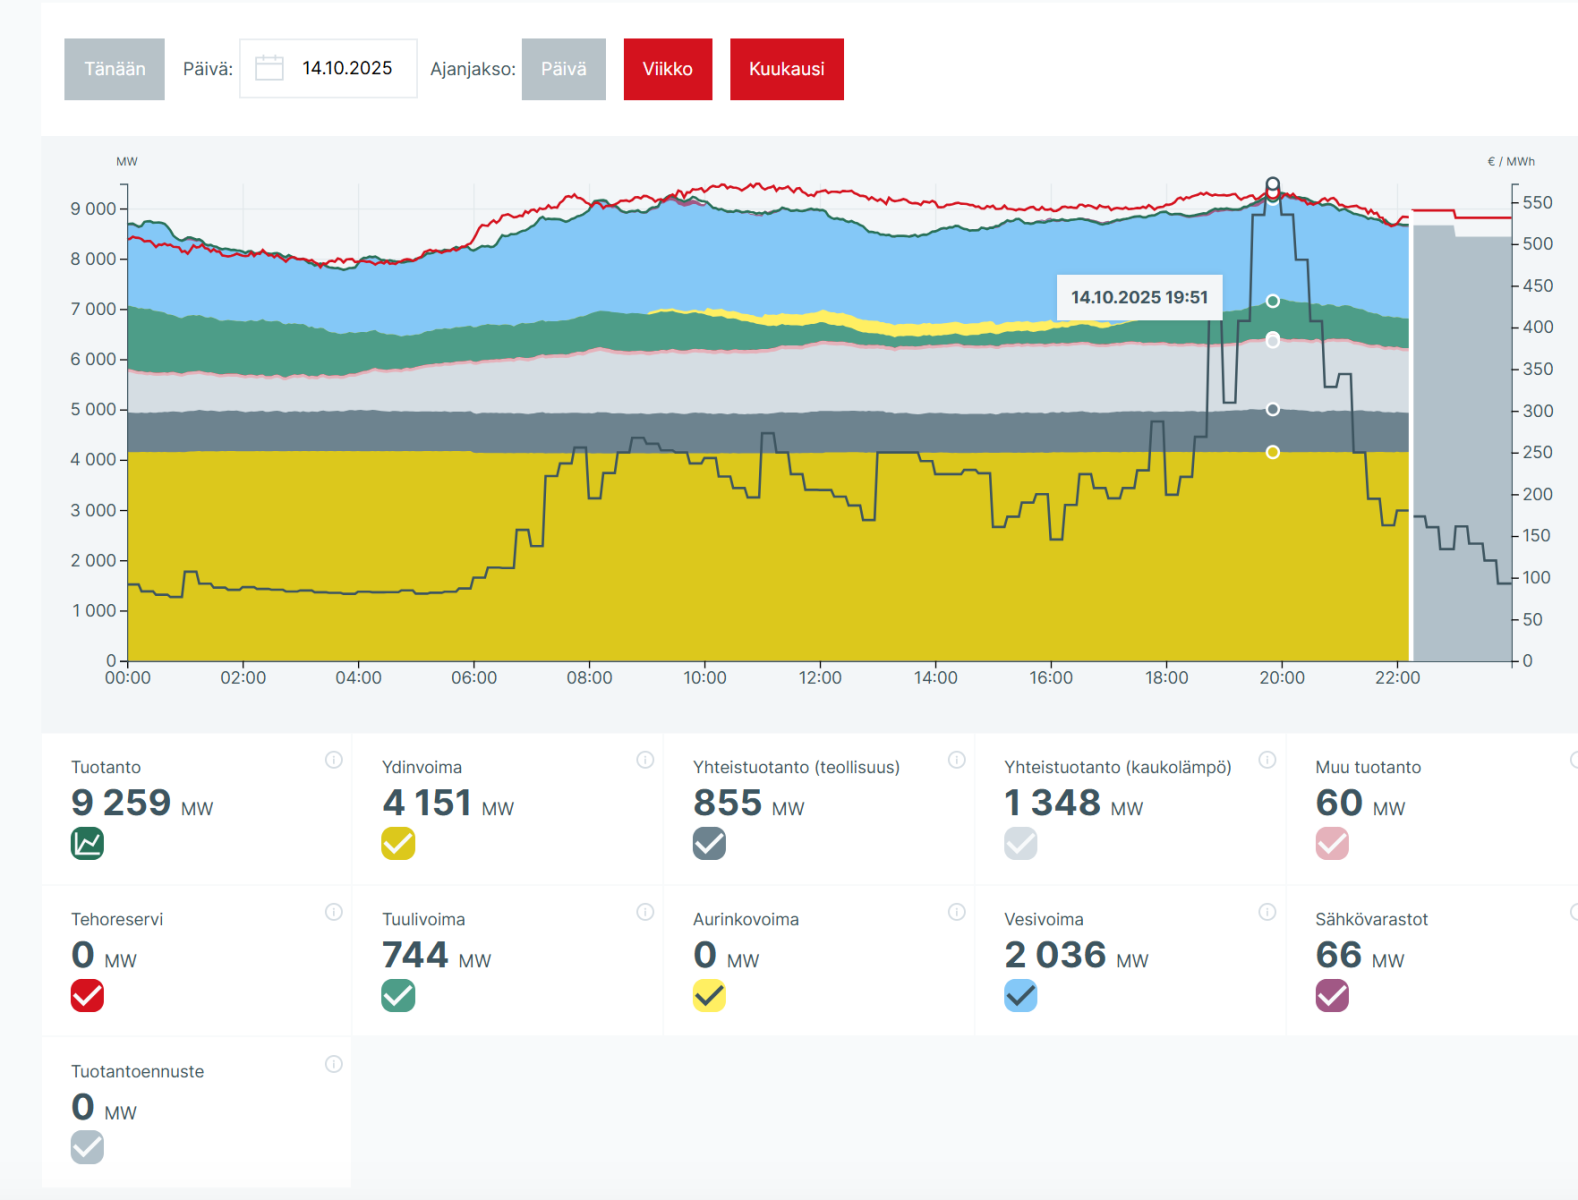Select the Päivä period button
1578x1200 pixels.
point(563,69)
